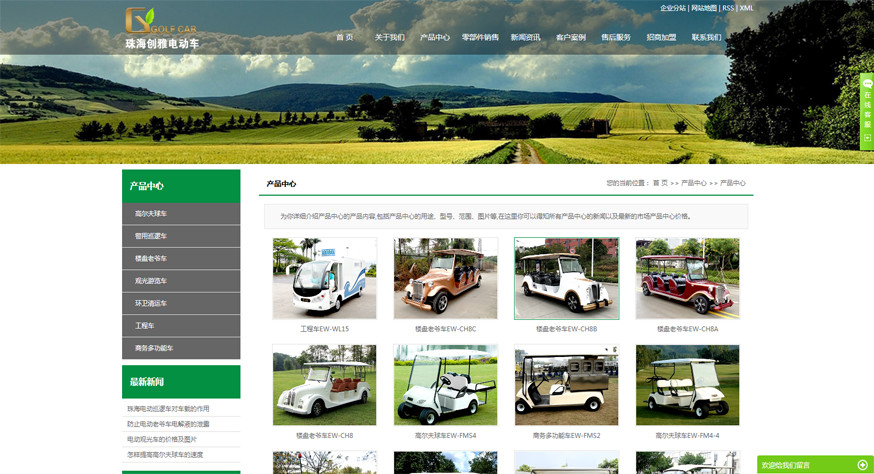Click the green 最新新闻 sidebar header

point(181,382)
